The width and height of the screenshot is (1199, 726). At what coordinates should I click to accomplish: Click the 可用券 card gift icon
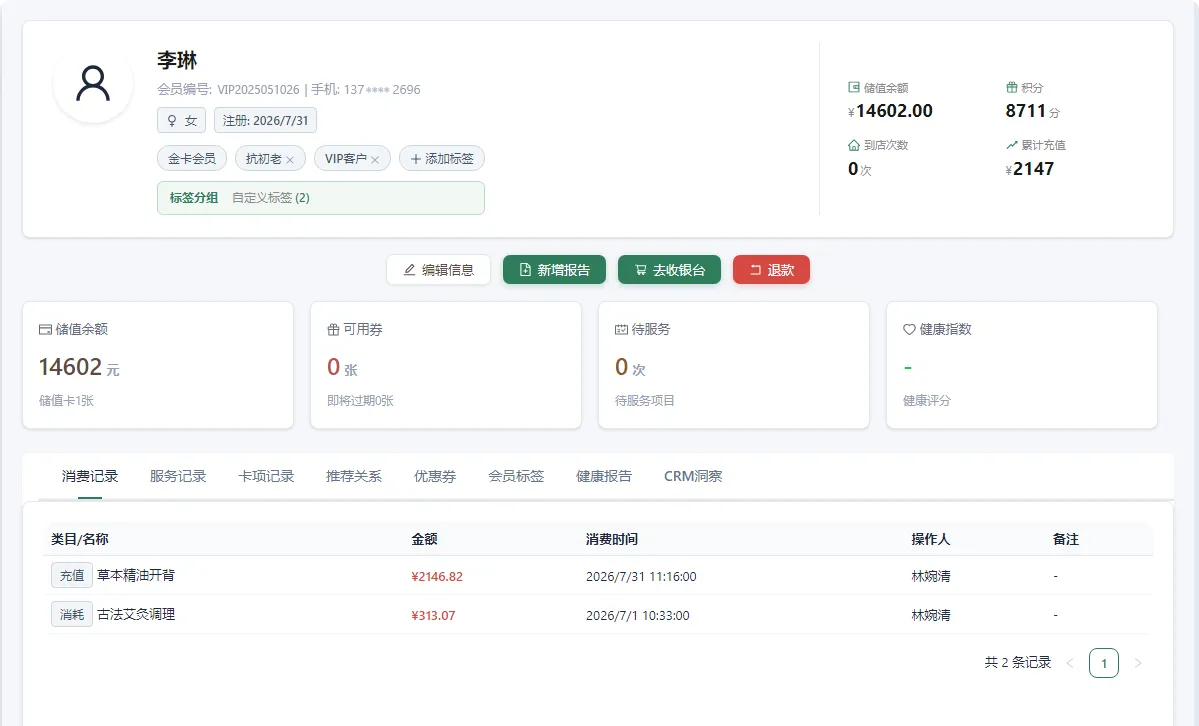pos(333,330)
